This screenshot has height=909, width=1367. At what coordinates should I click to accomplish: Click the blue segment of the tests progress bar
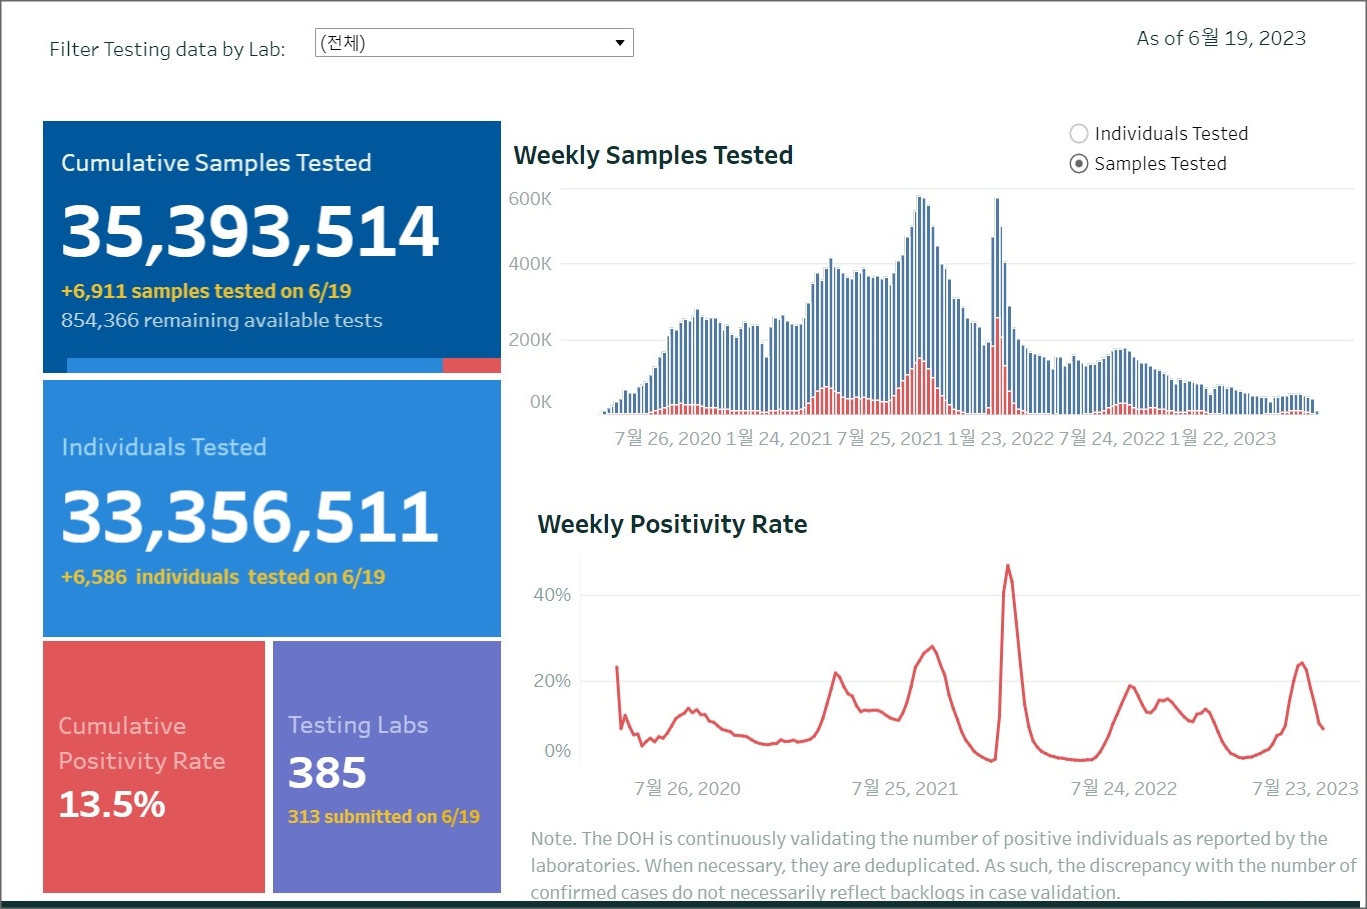click(255, 365)
